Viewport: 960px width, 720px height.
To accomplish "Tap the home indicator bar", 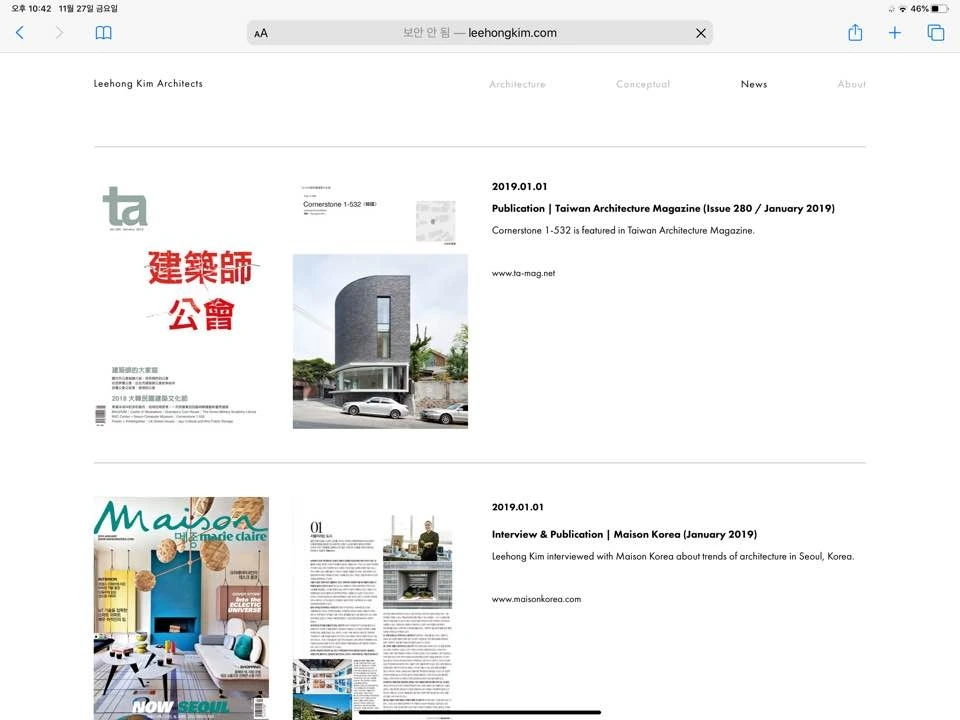I will coord(479,712).
